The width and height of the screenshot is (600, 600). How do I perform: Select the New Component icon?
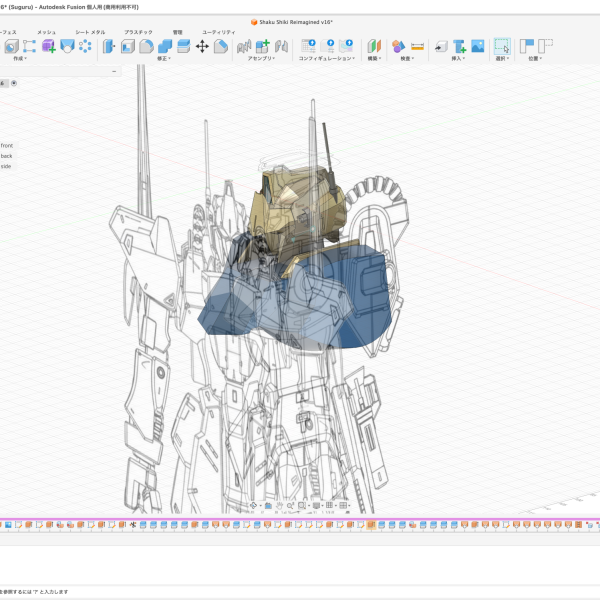262,46
